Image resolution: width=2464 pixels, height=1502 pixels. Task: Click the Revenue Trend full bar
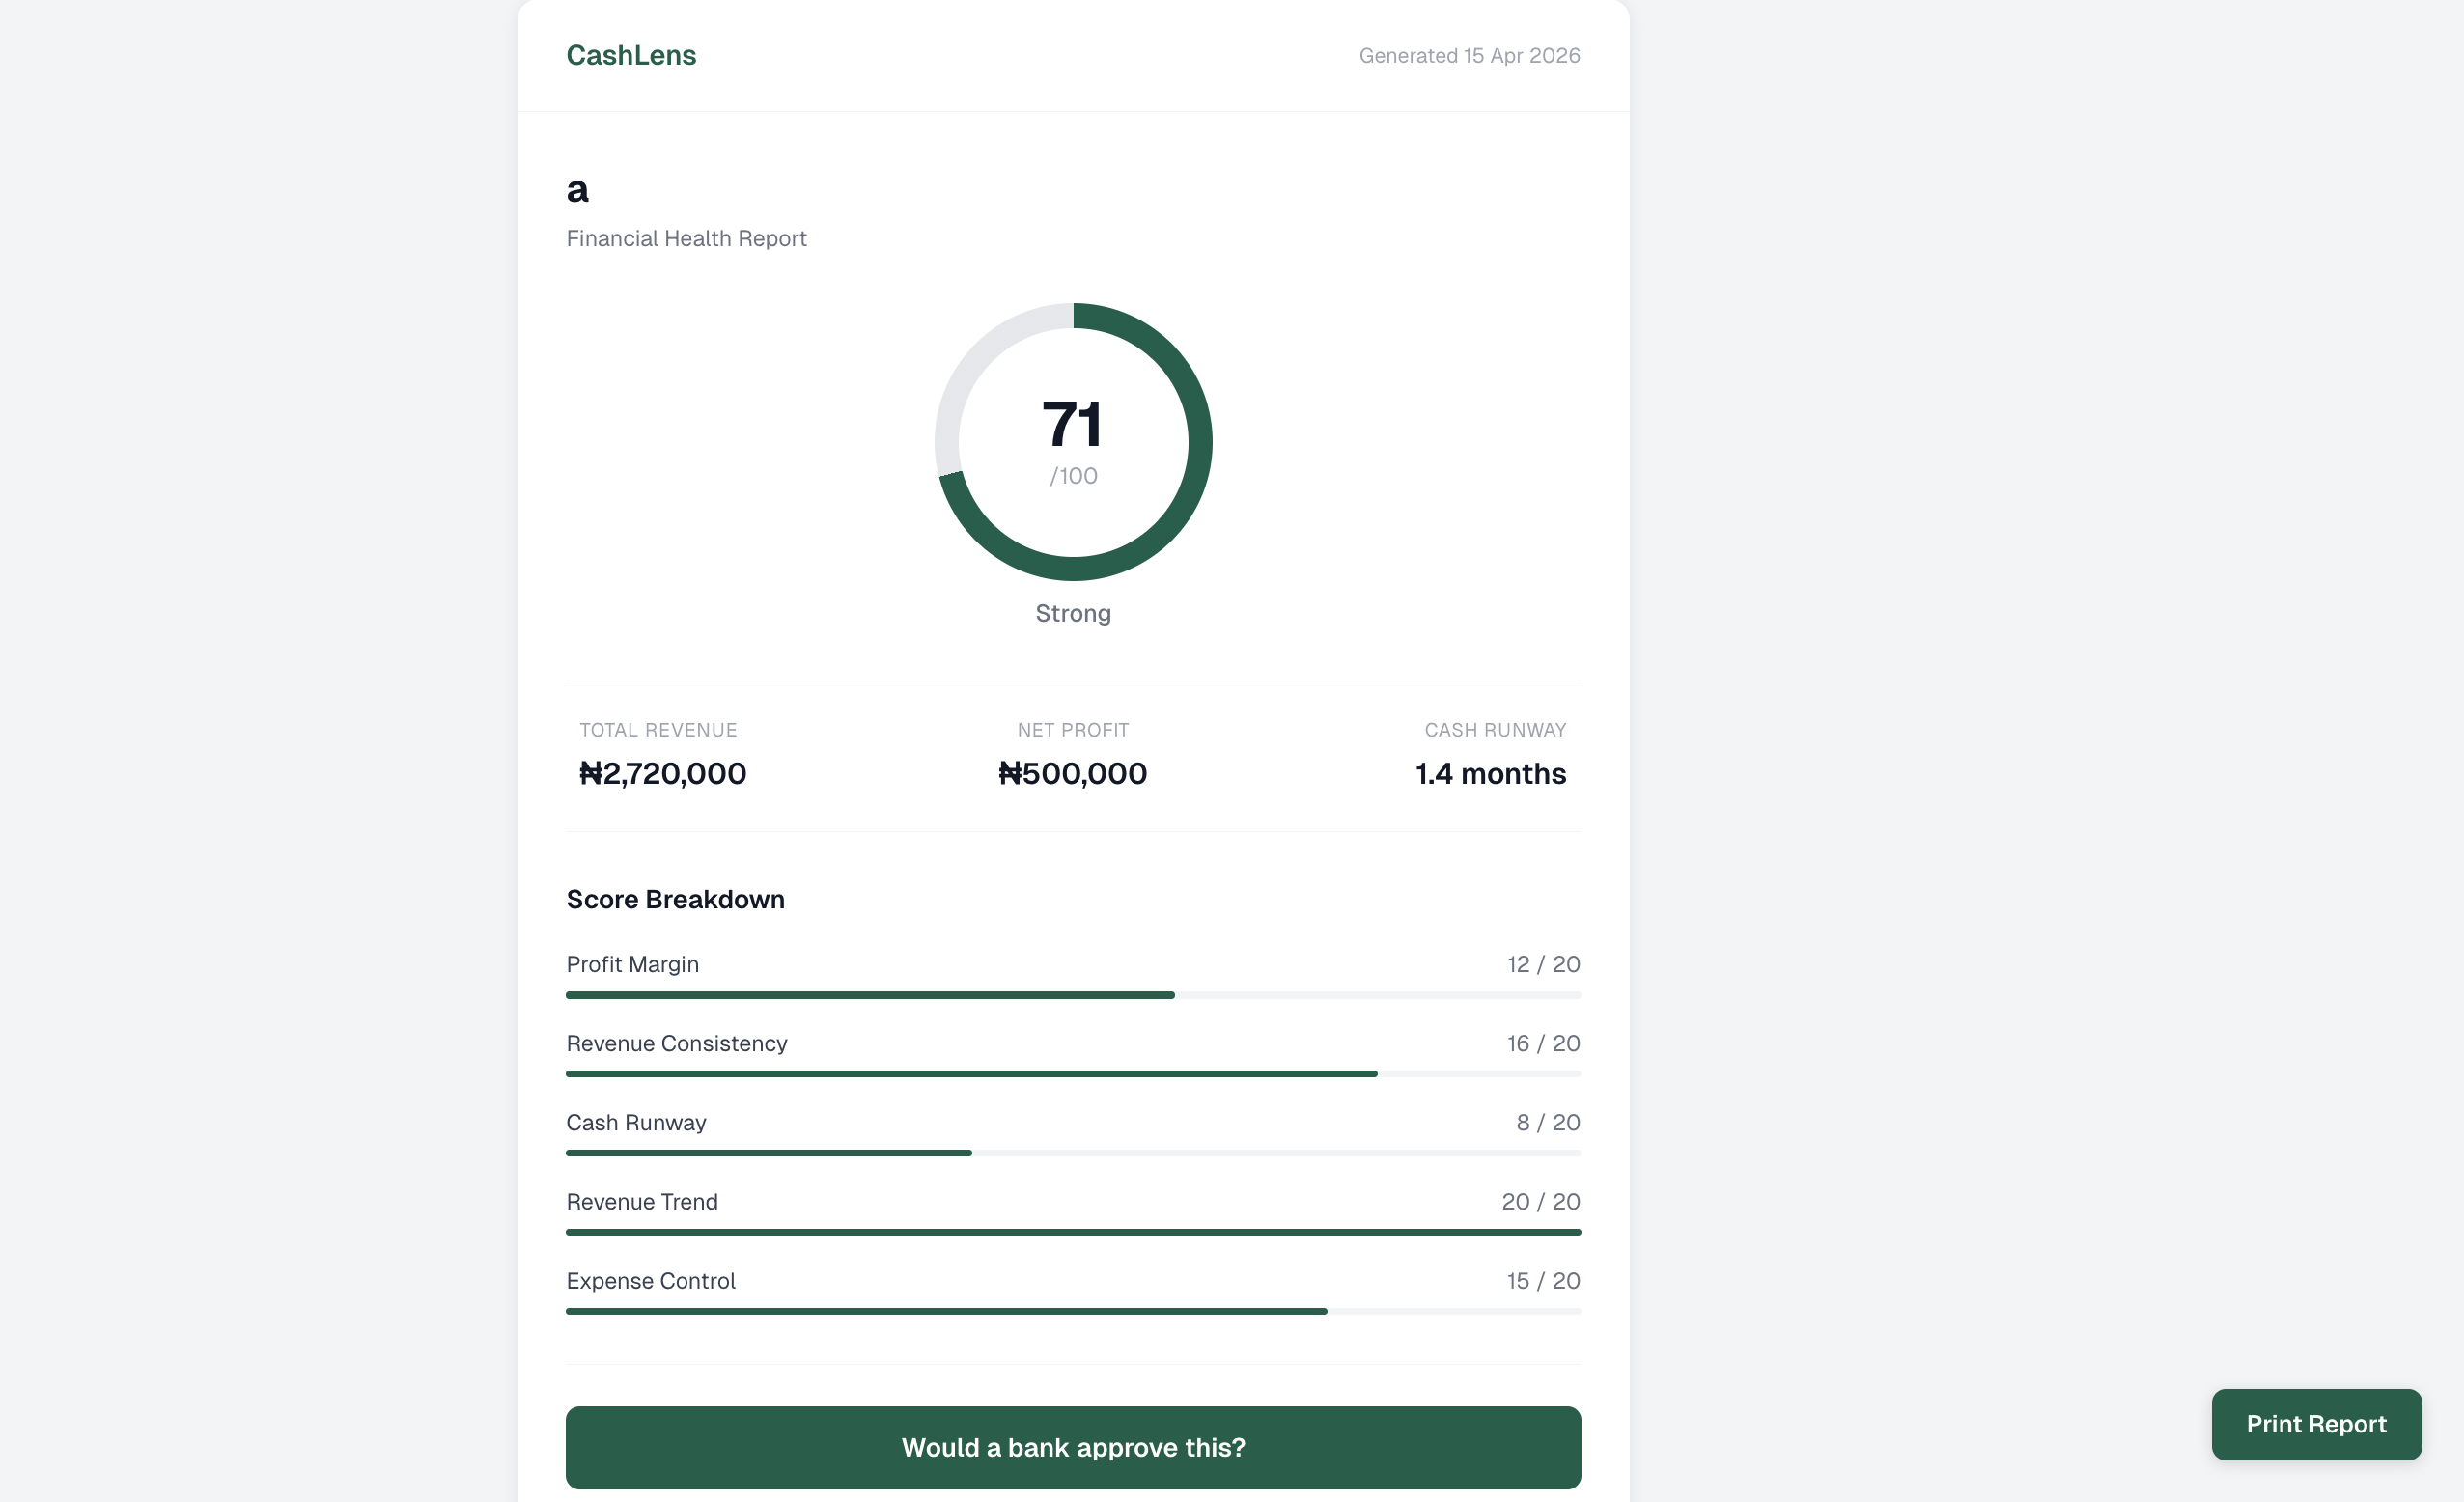click(1073, 1232)
